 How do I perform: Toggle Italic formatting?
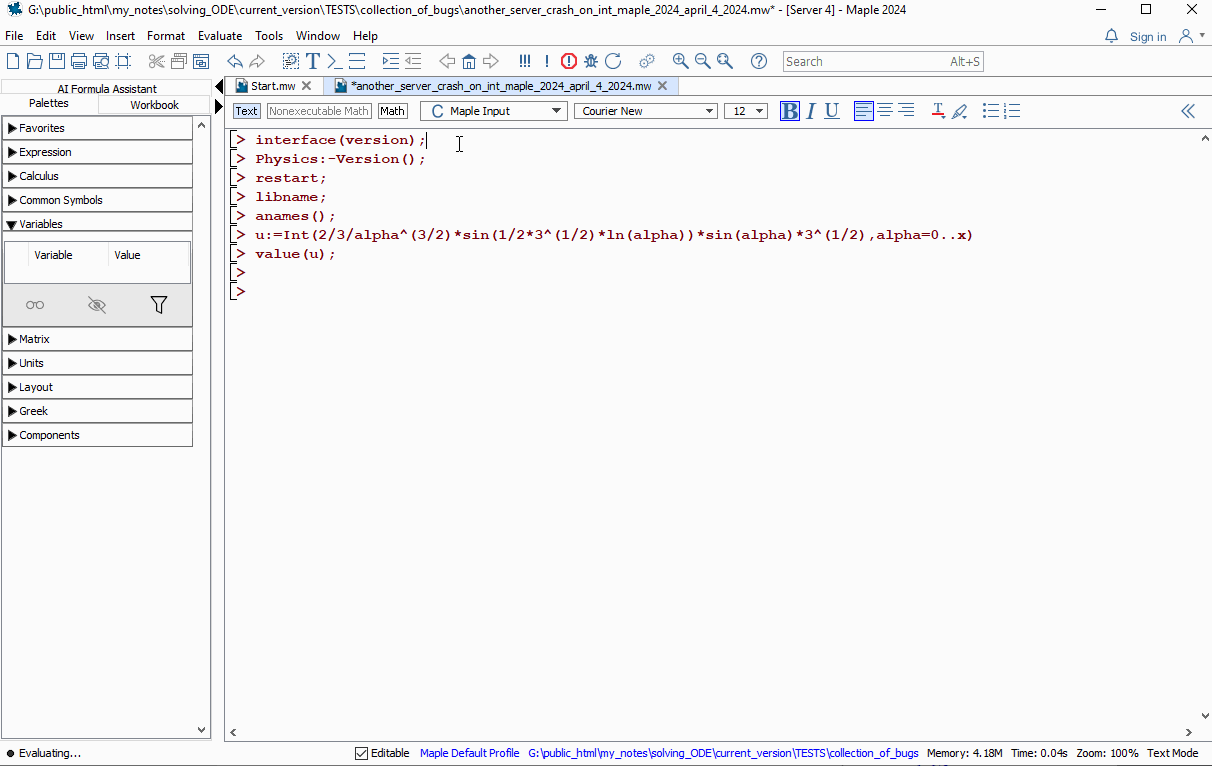point(811,111)
